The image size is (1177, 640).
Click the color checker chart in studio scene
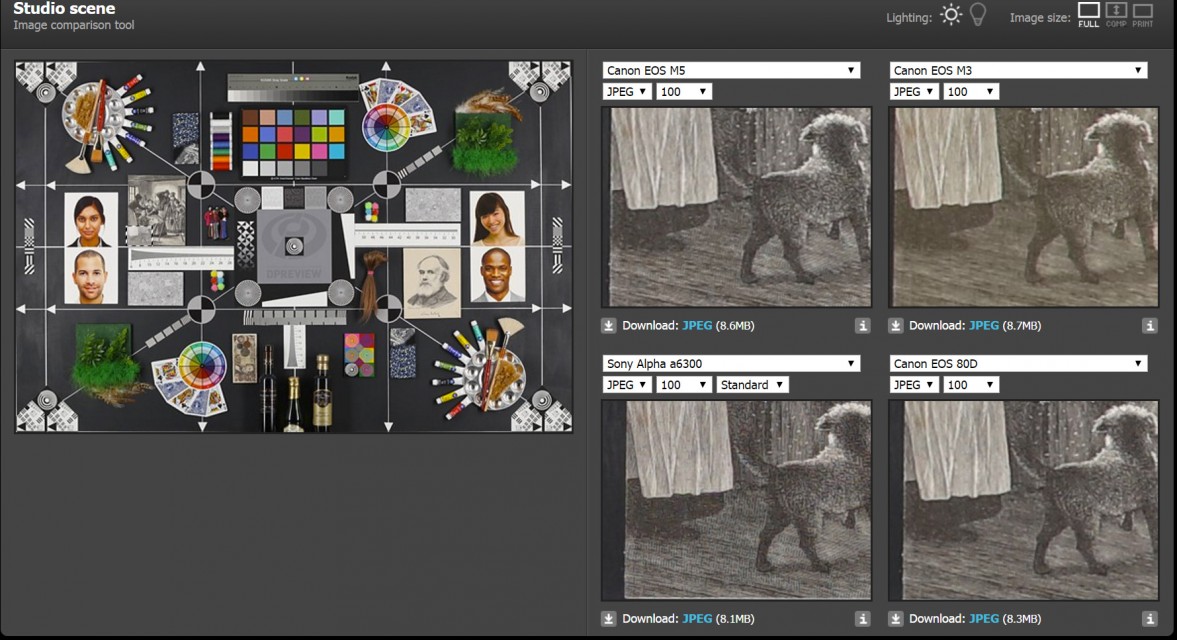click(x=293, y=143)
